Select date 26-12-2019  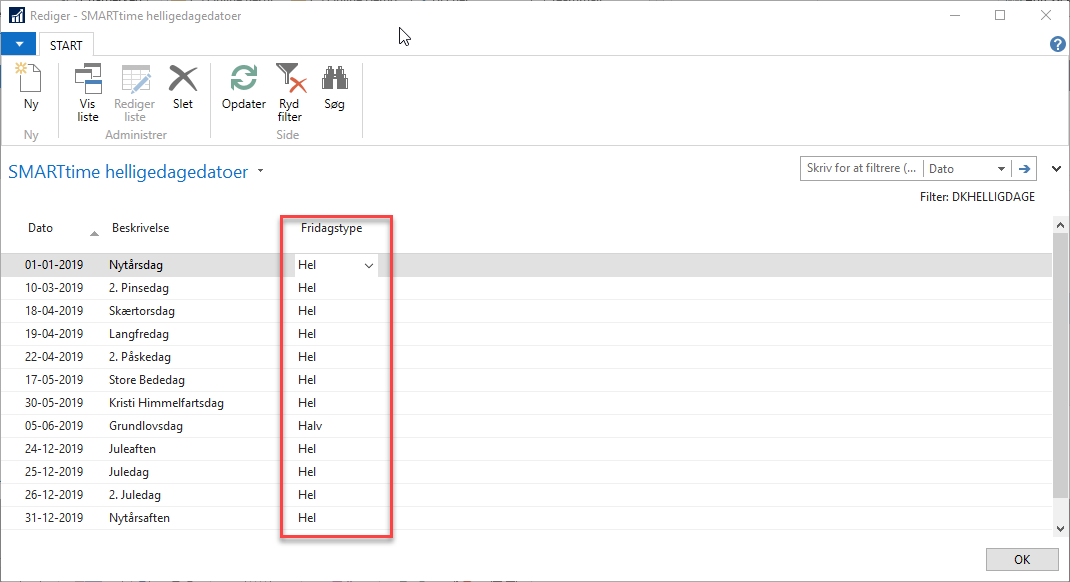(x=54, y=495)
